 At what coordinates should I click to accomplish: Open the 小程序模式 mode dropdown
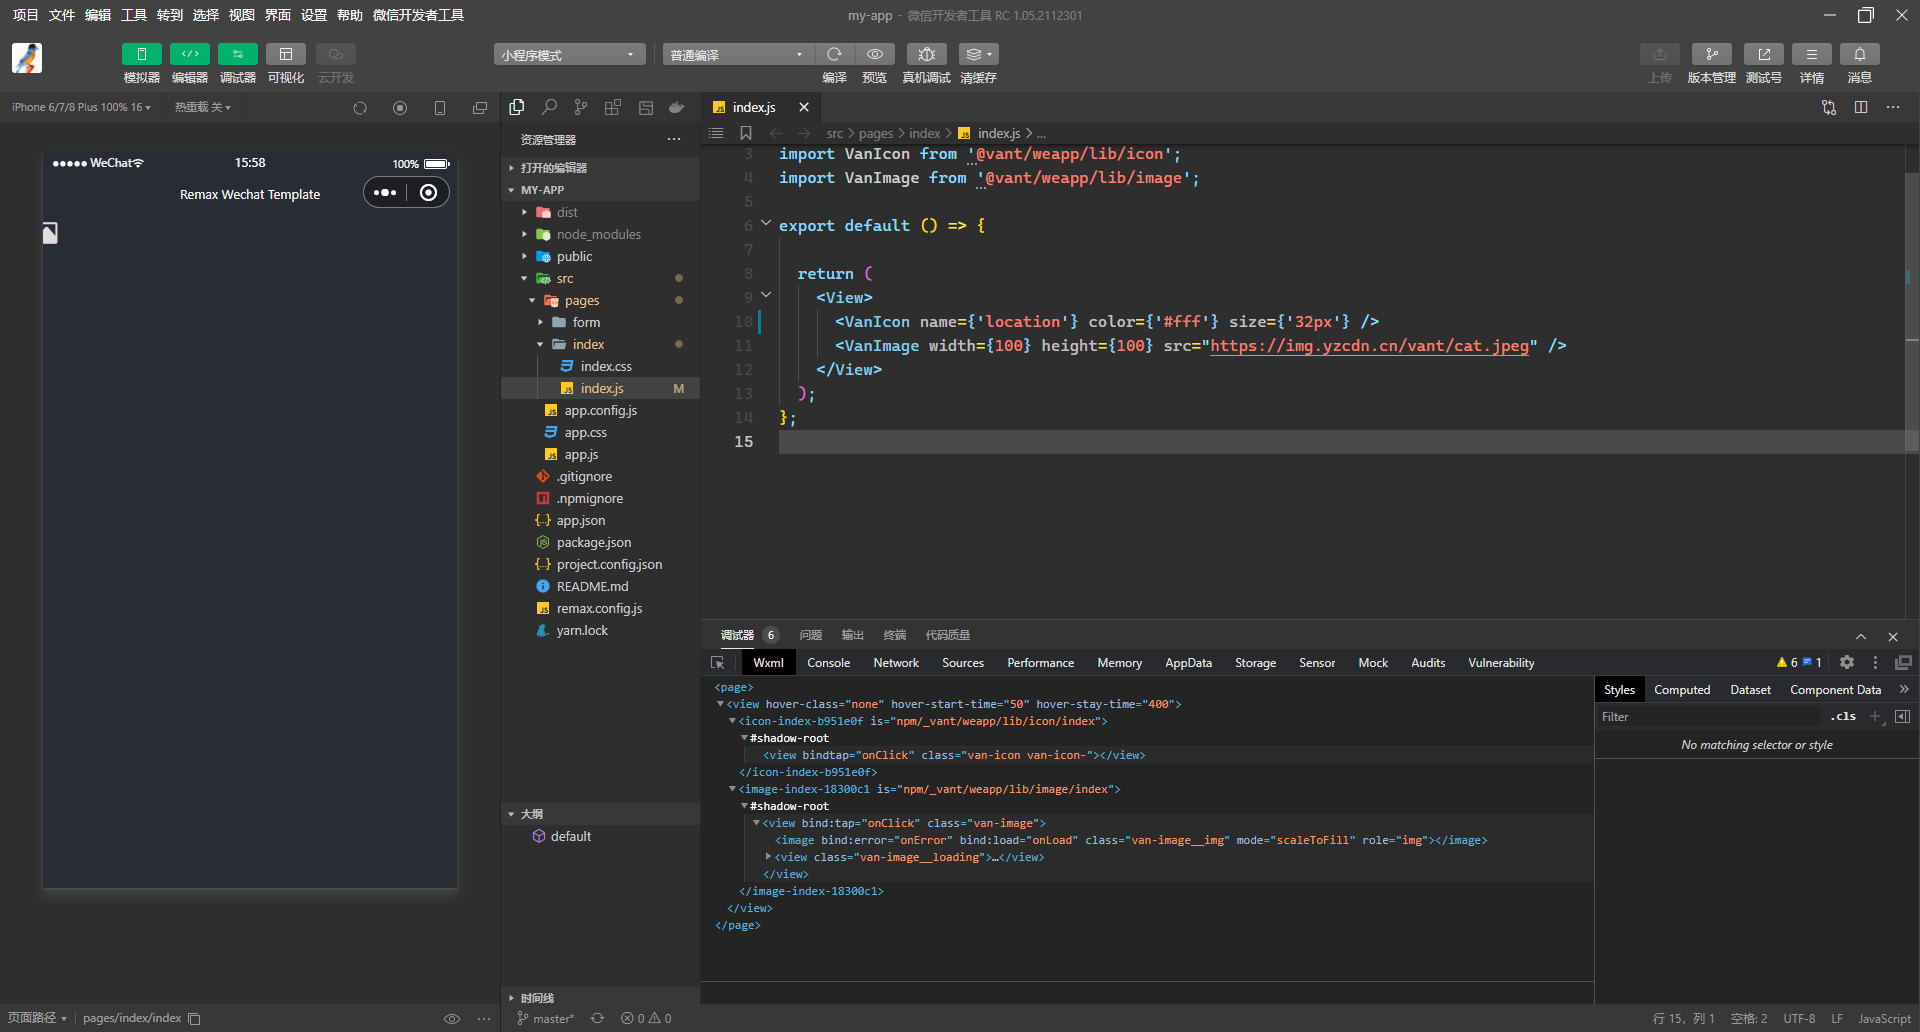coord(568,53)
